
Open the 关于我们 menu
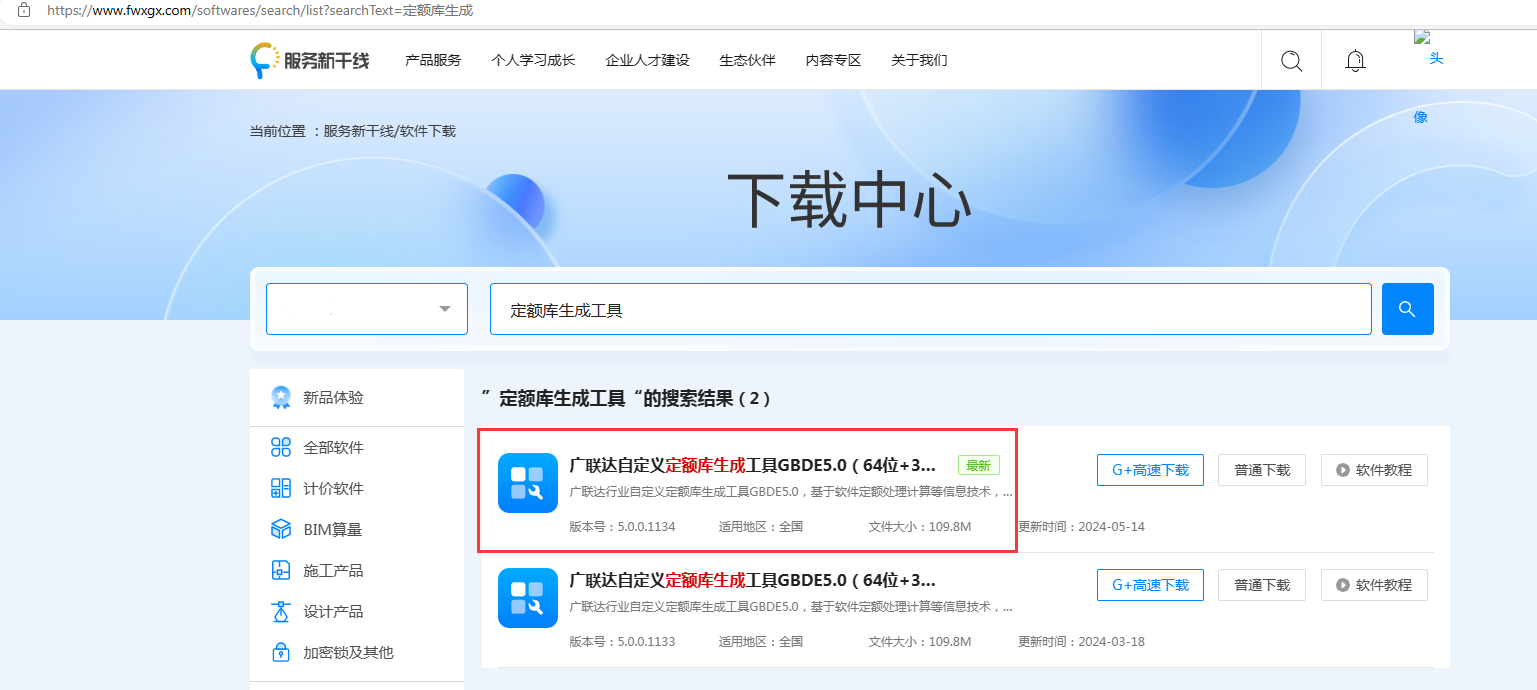[x=919, y=60]
